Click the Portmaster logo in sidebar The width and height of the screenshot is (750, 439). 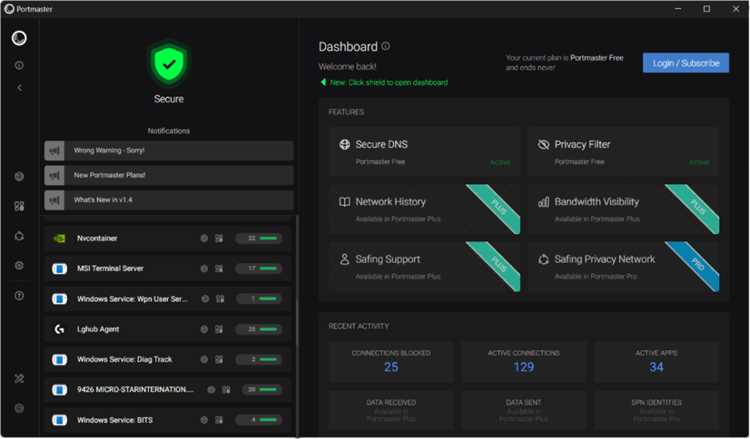point(19,38)
